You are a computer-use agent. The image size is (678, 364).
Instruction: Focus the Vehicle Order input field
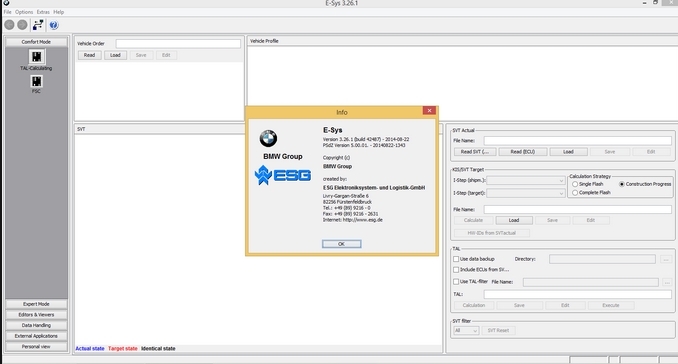[178, 44]
